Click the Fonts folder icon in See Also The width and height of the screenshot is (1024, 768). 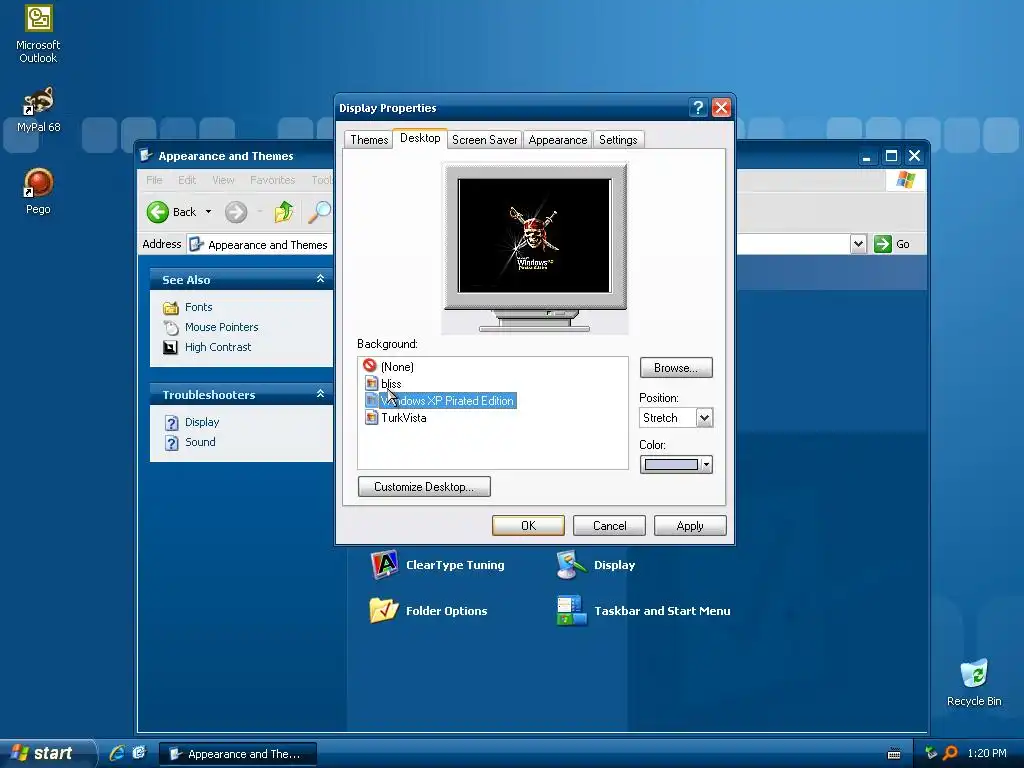[171, 307]
